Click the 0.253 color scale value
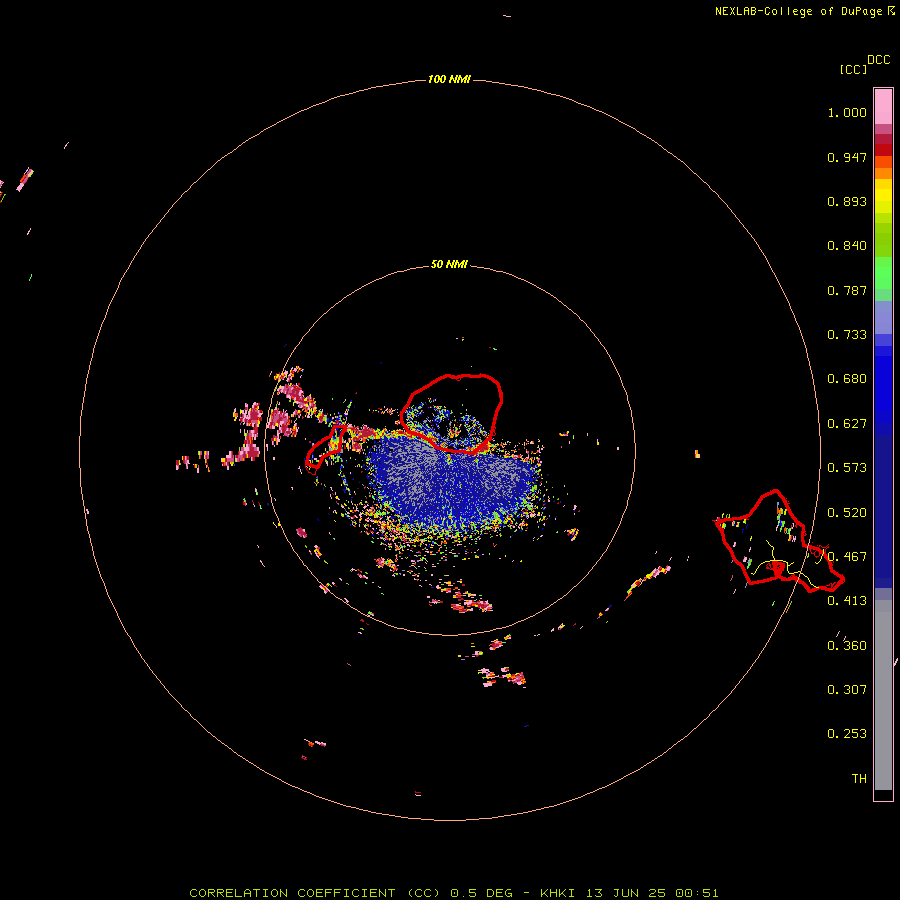This screenshot has width=900, height=900. (847, 734)
